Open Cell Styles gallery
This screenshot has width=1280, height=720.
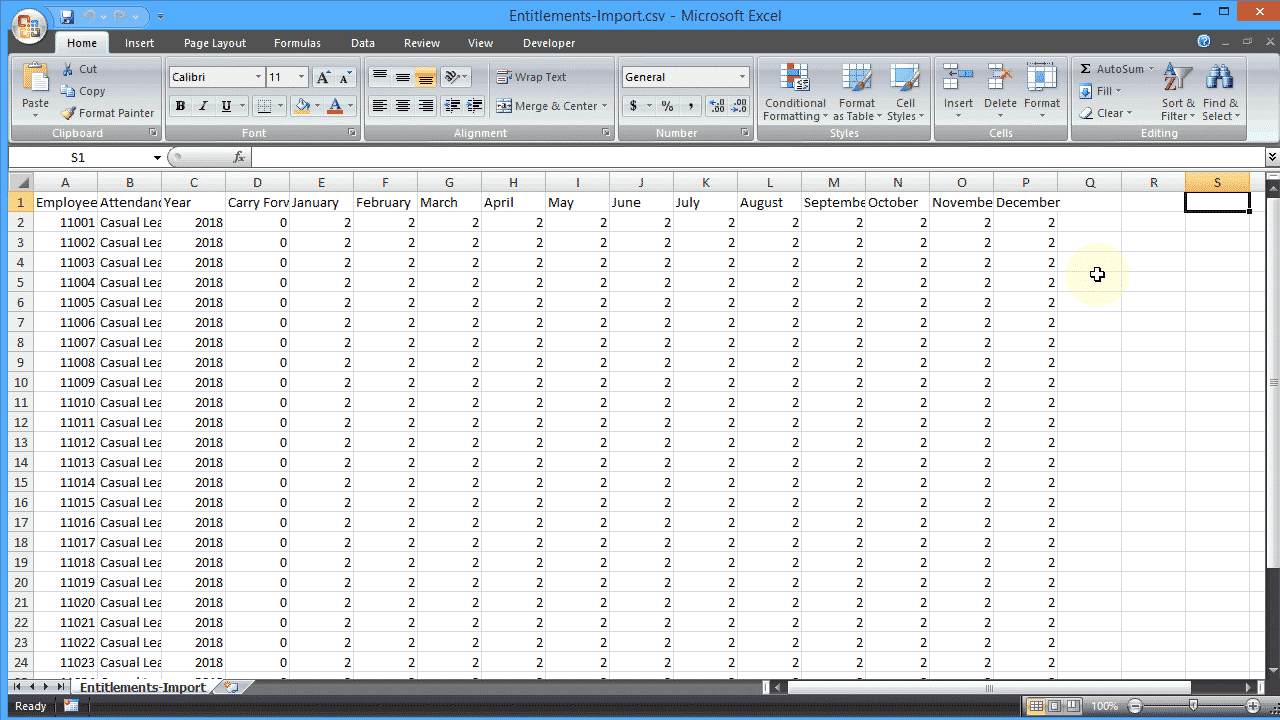905,92
